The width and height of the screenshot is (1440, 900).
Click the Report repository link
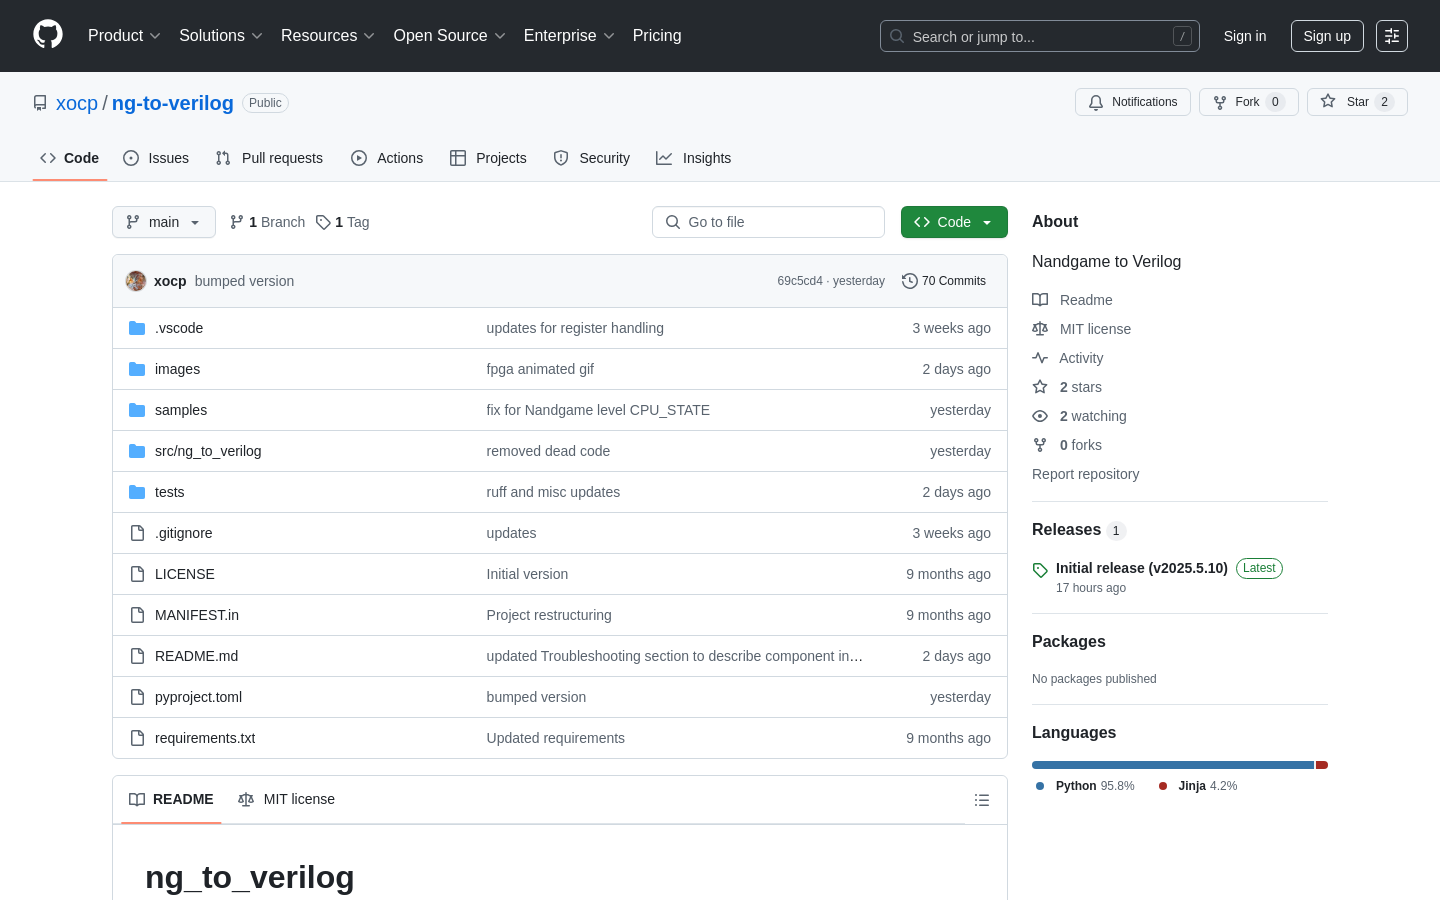tap(1085, 474)
